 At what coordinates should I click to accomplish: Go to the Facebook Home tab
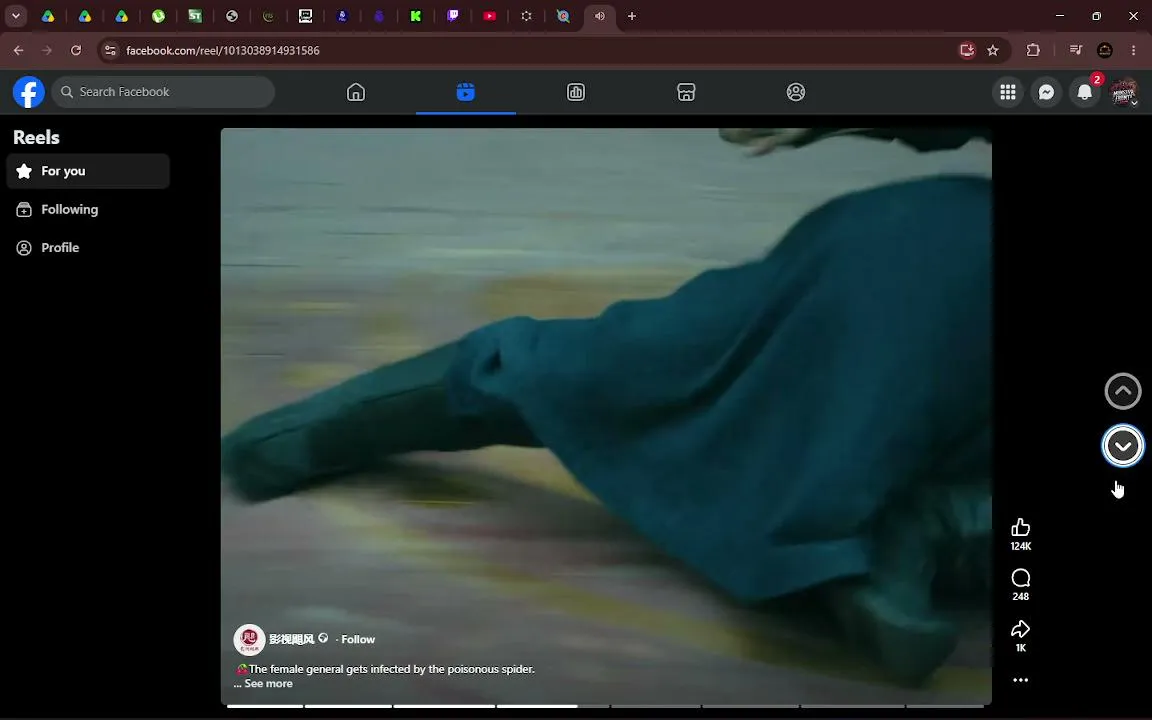coord(356,92)
